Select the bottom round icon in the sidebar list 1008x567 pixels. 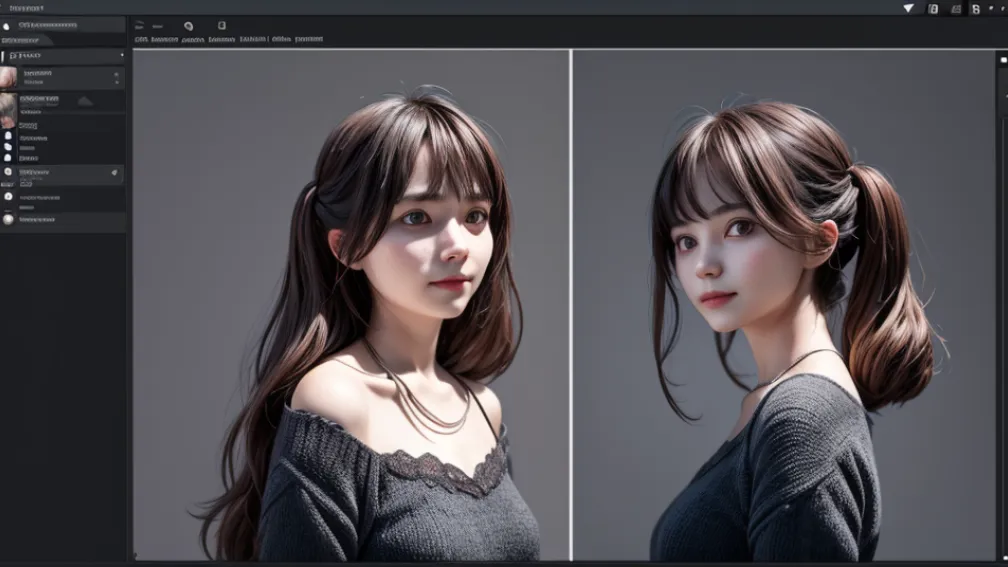pyautogui.click(x=8, y=219)
